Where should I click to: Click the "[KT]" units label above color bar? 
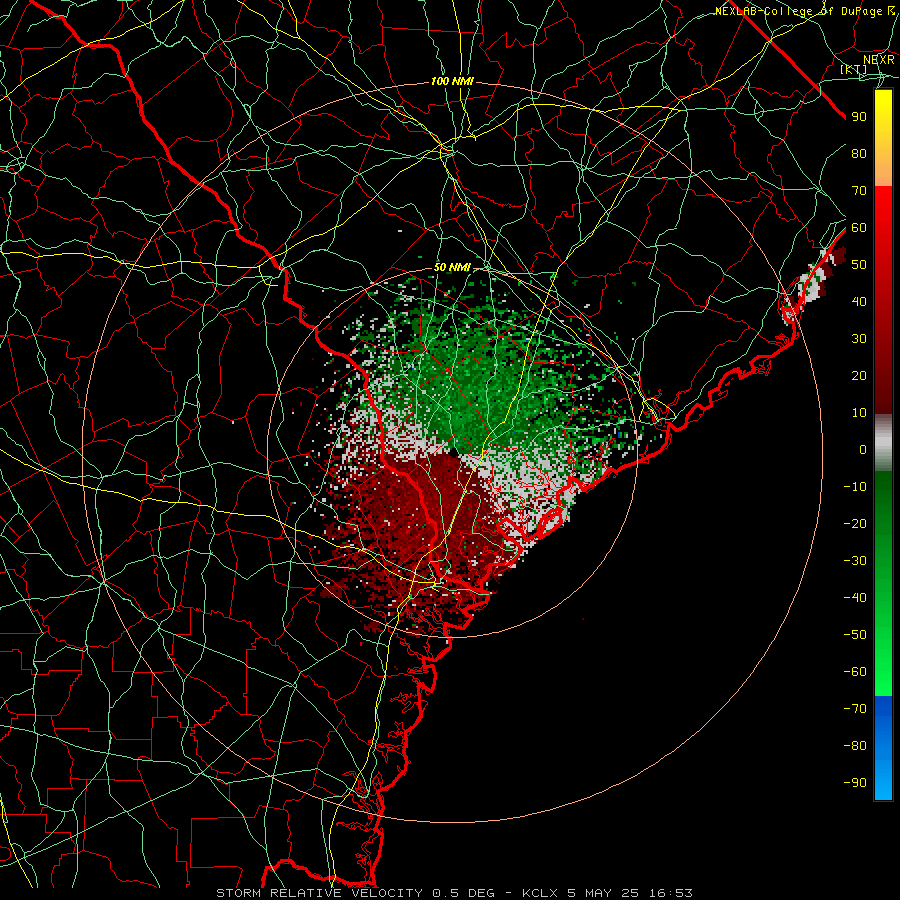click(x=854, y=69)
